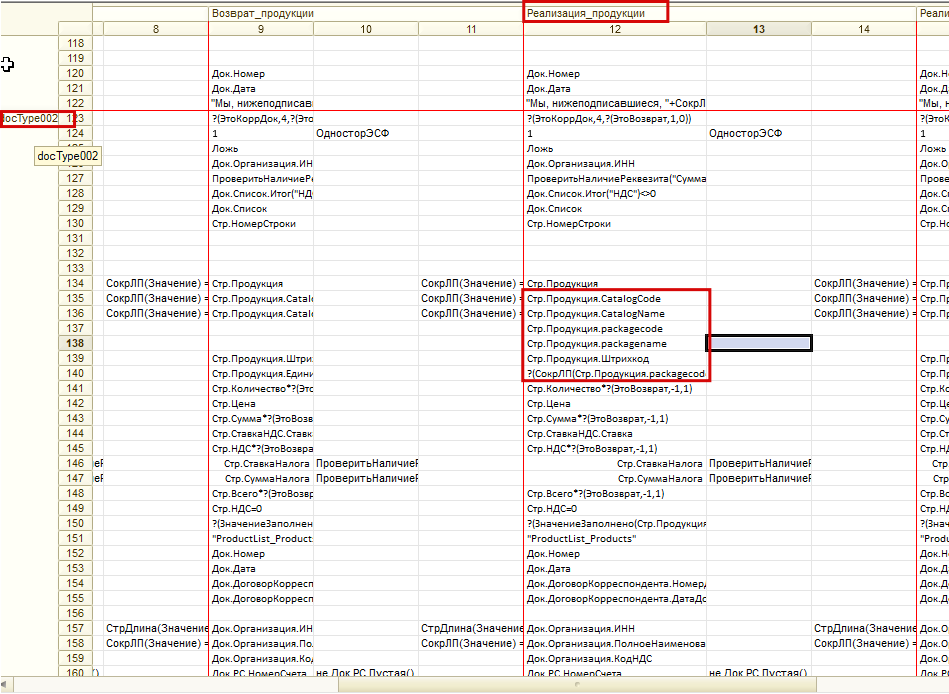Click the horizontal scrollbar thumb at bottom
Screen dimensions: 949x694
tap(576, 685)
